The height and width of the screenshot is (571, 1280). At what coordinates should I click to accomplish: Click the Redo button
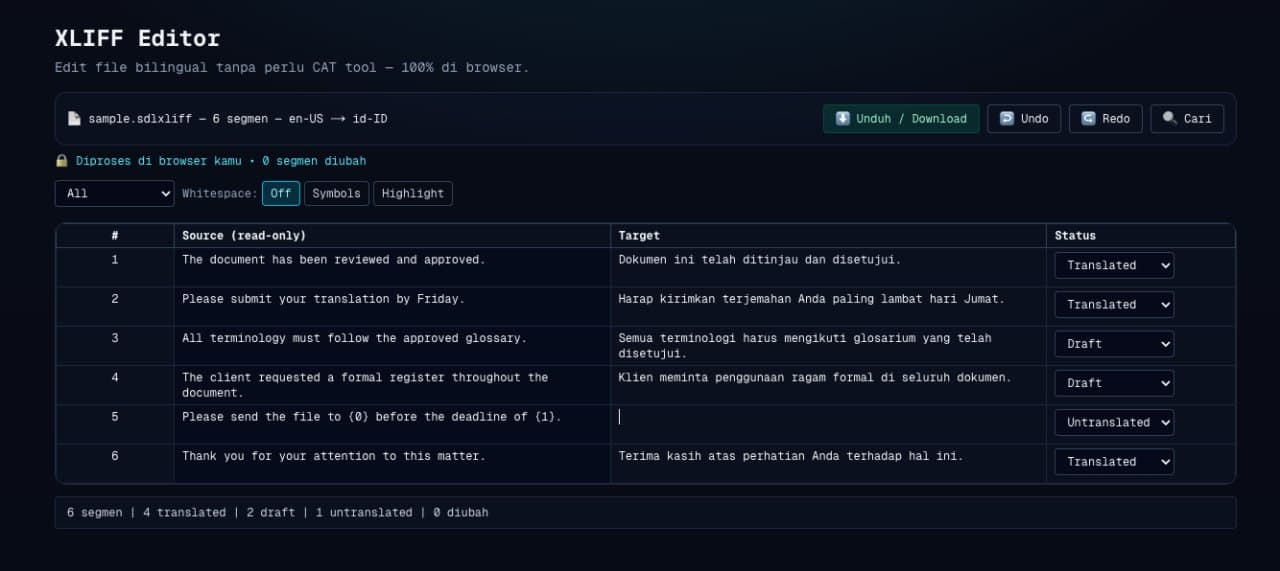(1105, 119)
